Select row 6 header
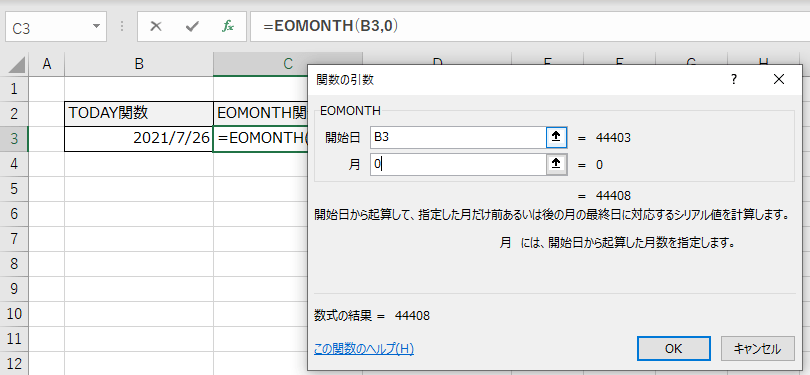 tap(14, 214)
